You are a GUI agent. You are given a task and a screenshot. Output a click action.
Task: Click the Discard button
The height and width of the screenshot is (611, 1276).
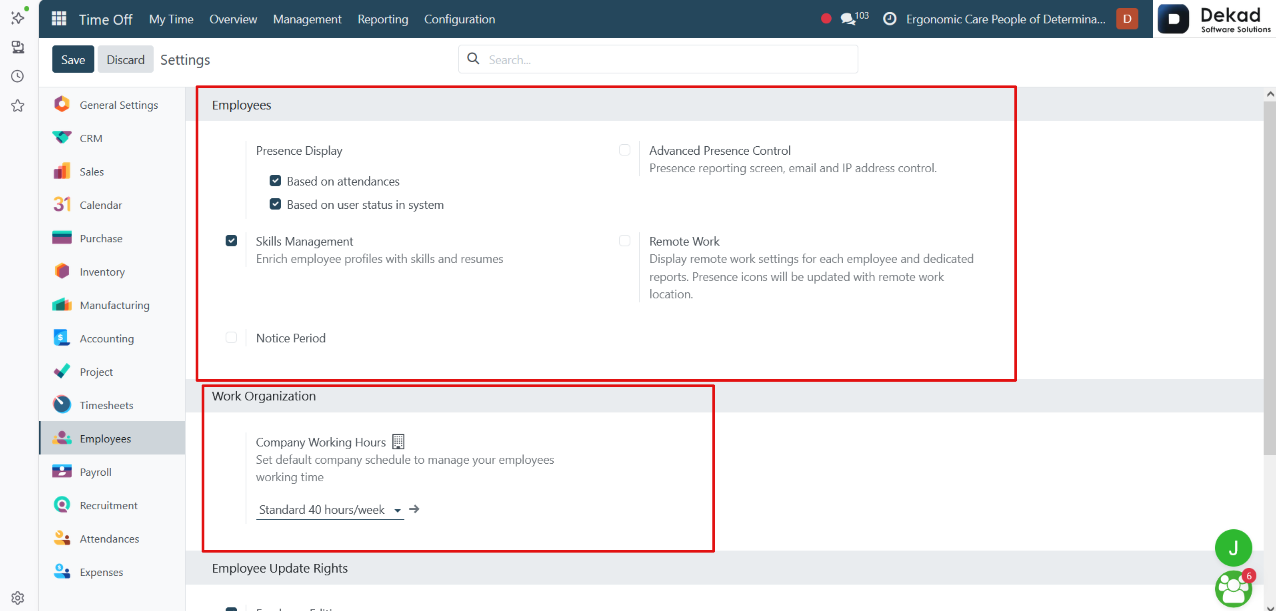(126, 59)
